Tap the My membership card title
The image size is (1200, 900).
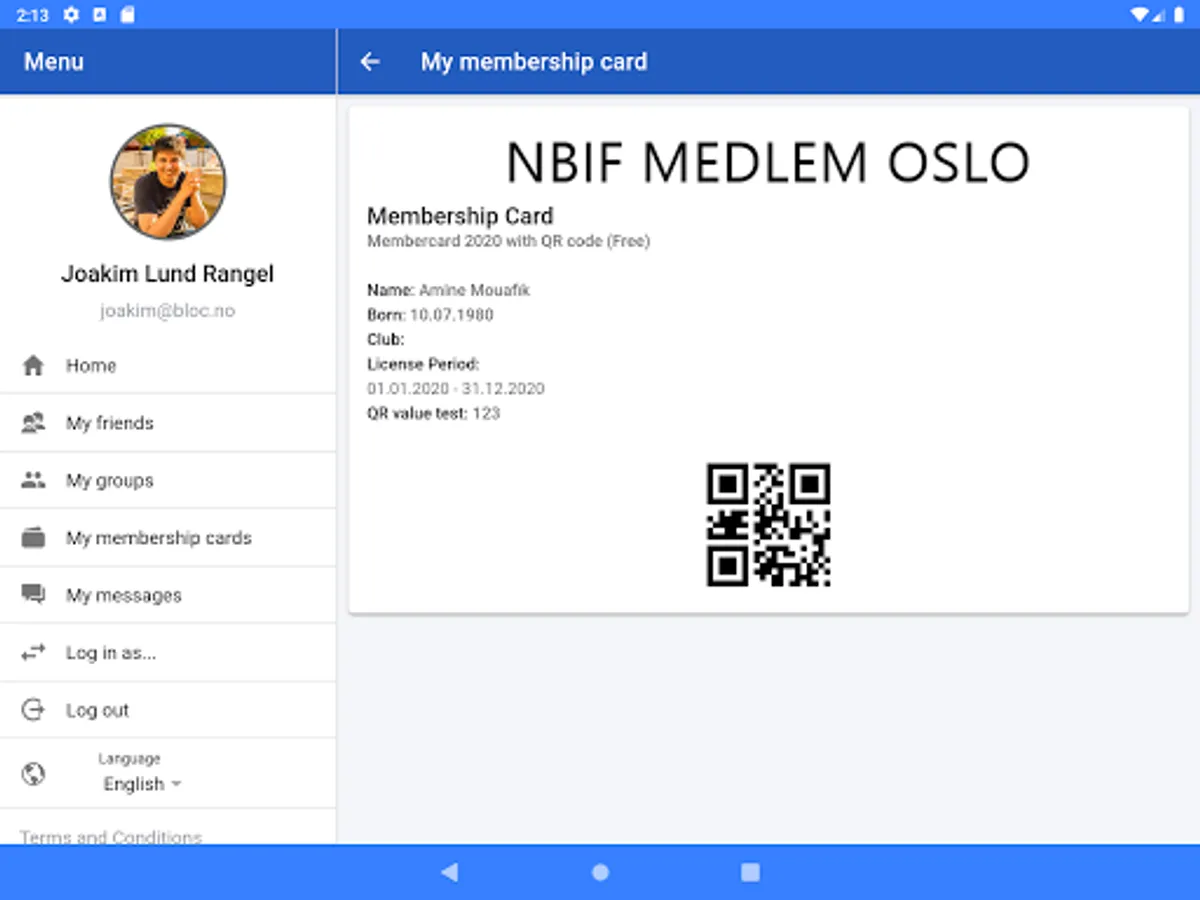tap(534, 62)
